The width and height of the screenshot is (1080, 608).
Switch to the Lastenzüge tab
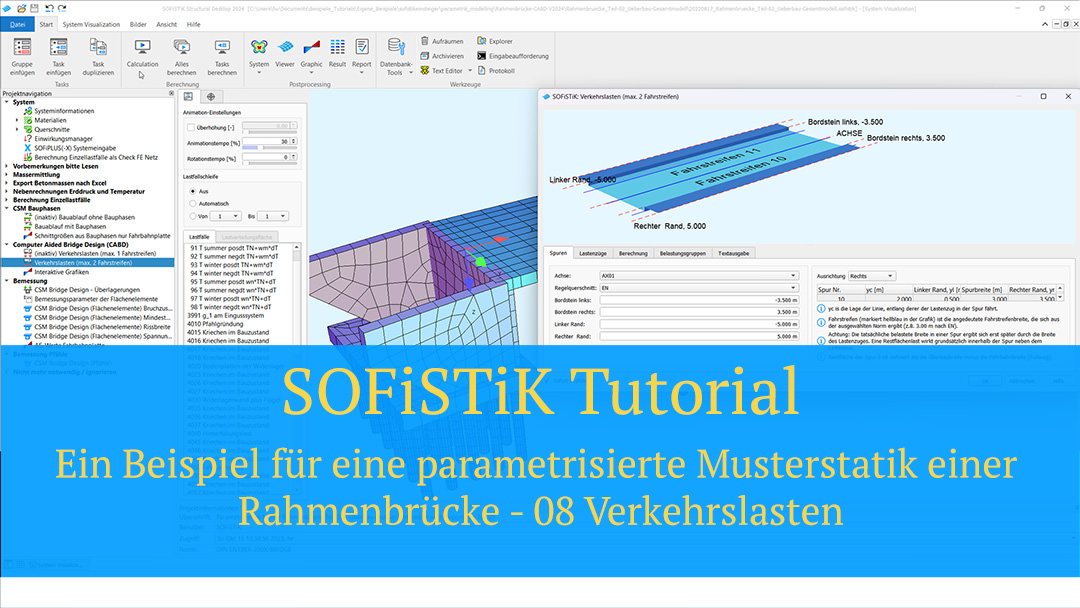click(x=591, y=254)
